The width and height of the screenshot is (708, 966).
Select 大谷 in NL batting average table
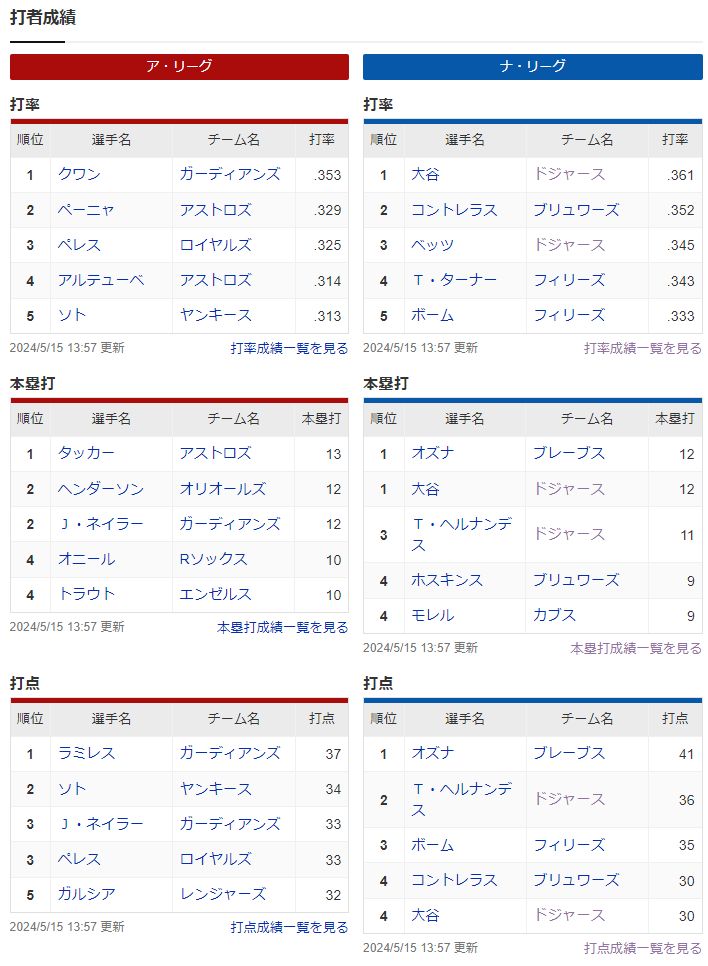point(425,174)
